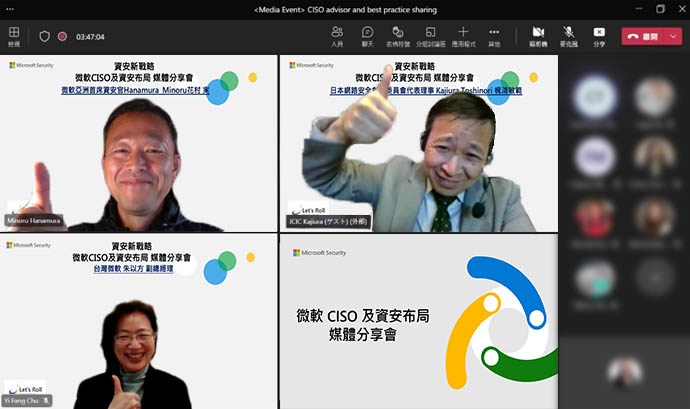Expand the dropdown arrow beside Leave
The height and width of the screenshot is (409, 690).
pyautogui.click(x=674, y=37)
